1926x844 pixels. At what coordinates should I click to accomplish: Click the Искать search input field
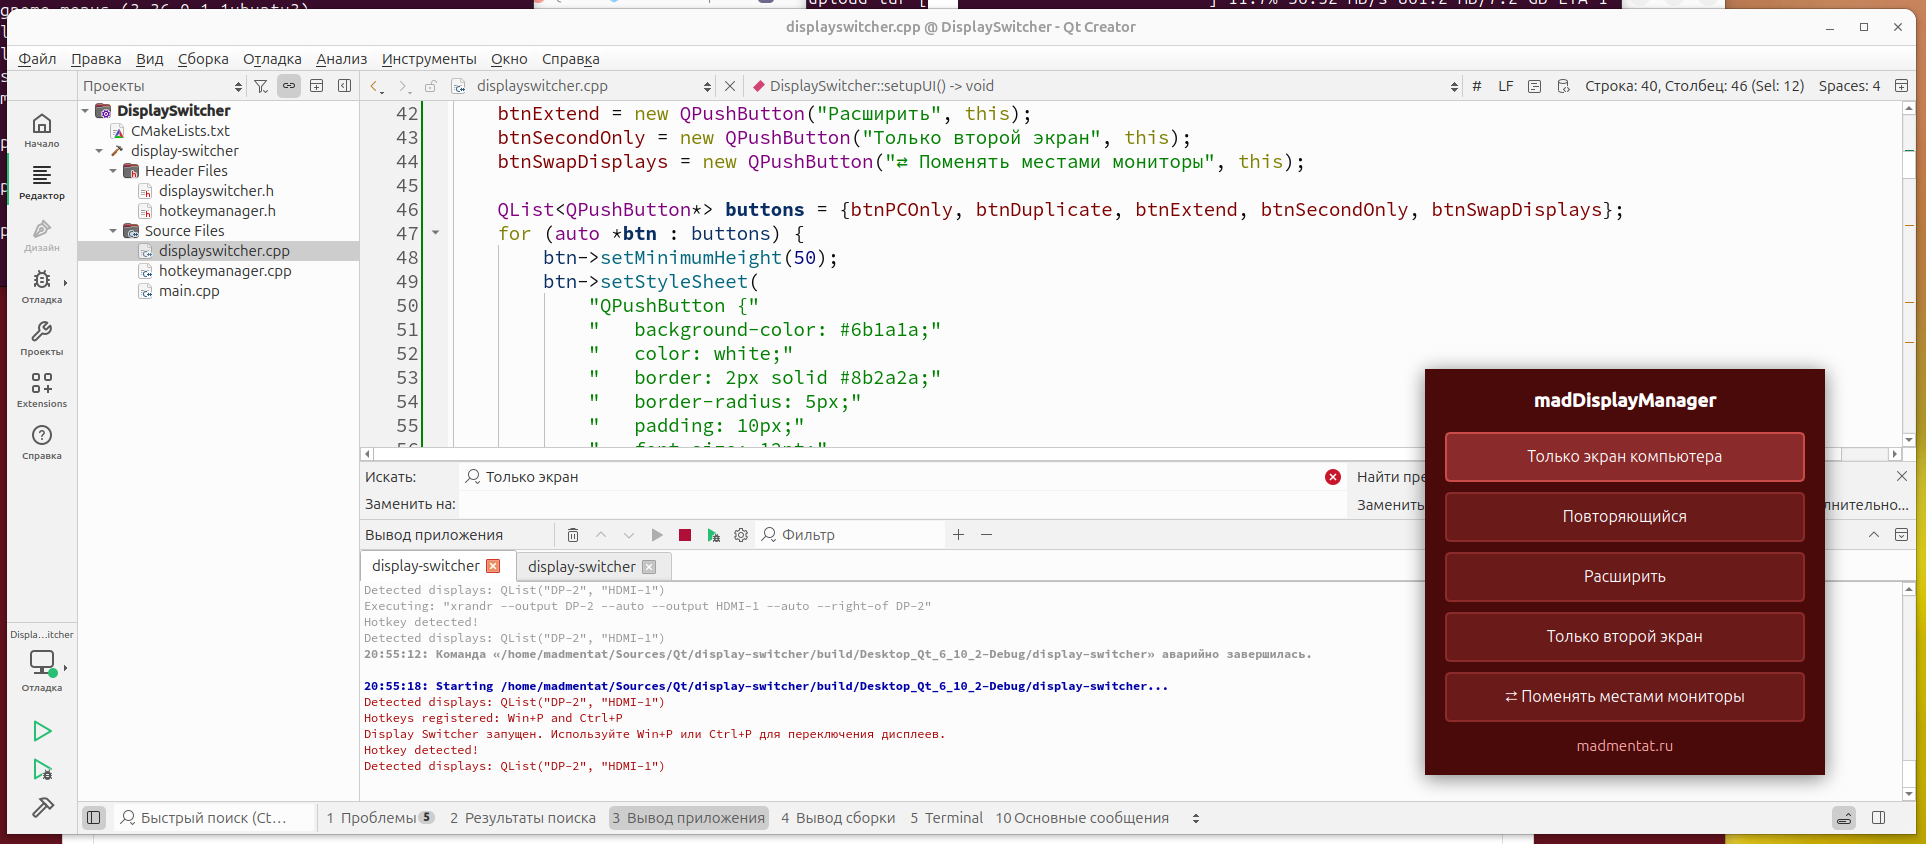(890, 477)
